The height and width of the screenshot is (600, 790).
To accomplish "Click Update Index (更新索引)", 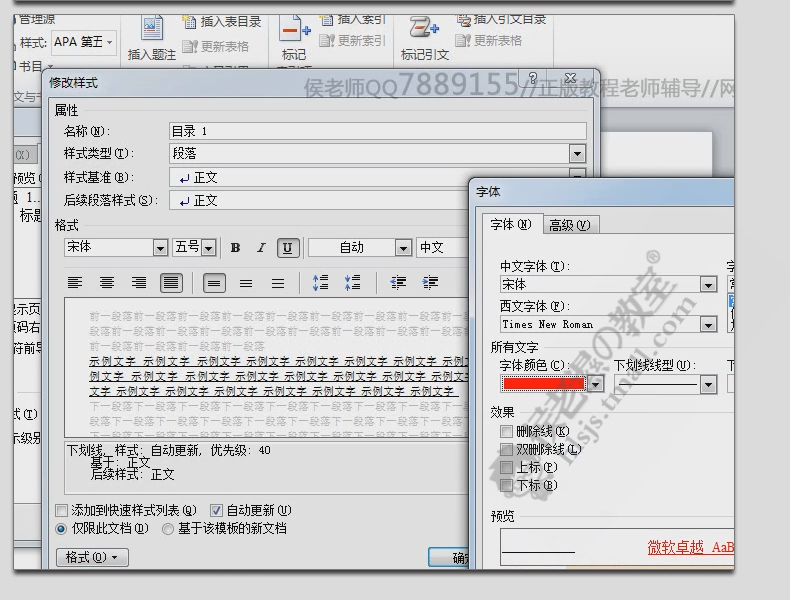I will point(352,40).
